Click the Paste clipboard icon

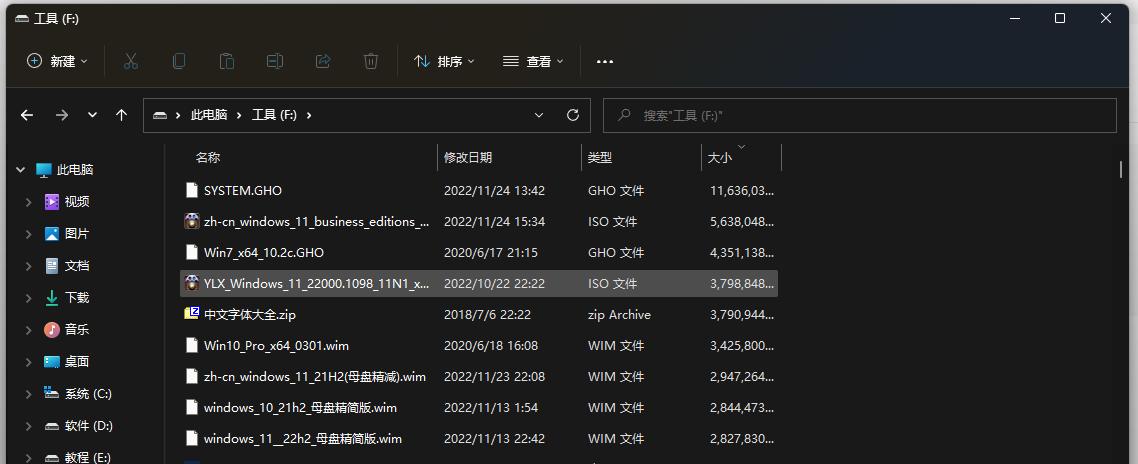(226, 62)
